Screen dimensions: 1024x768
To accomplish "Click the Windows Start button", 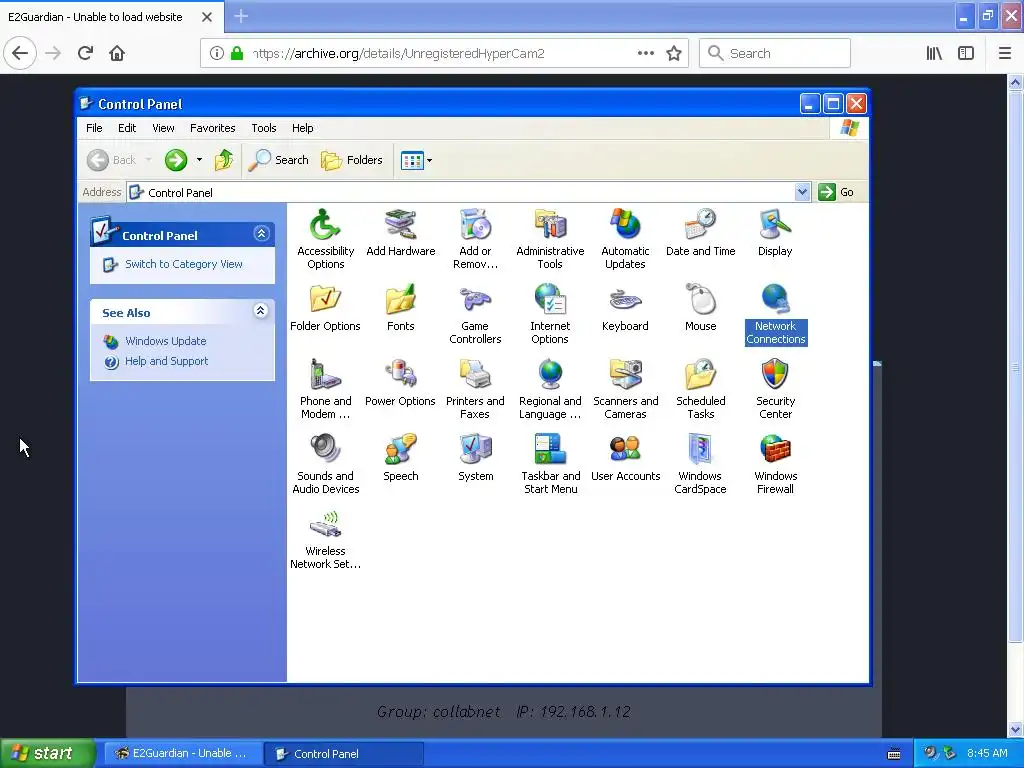I will point(46,753).
